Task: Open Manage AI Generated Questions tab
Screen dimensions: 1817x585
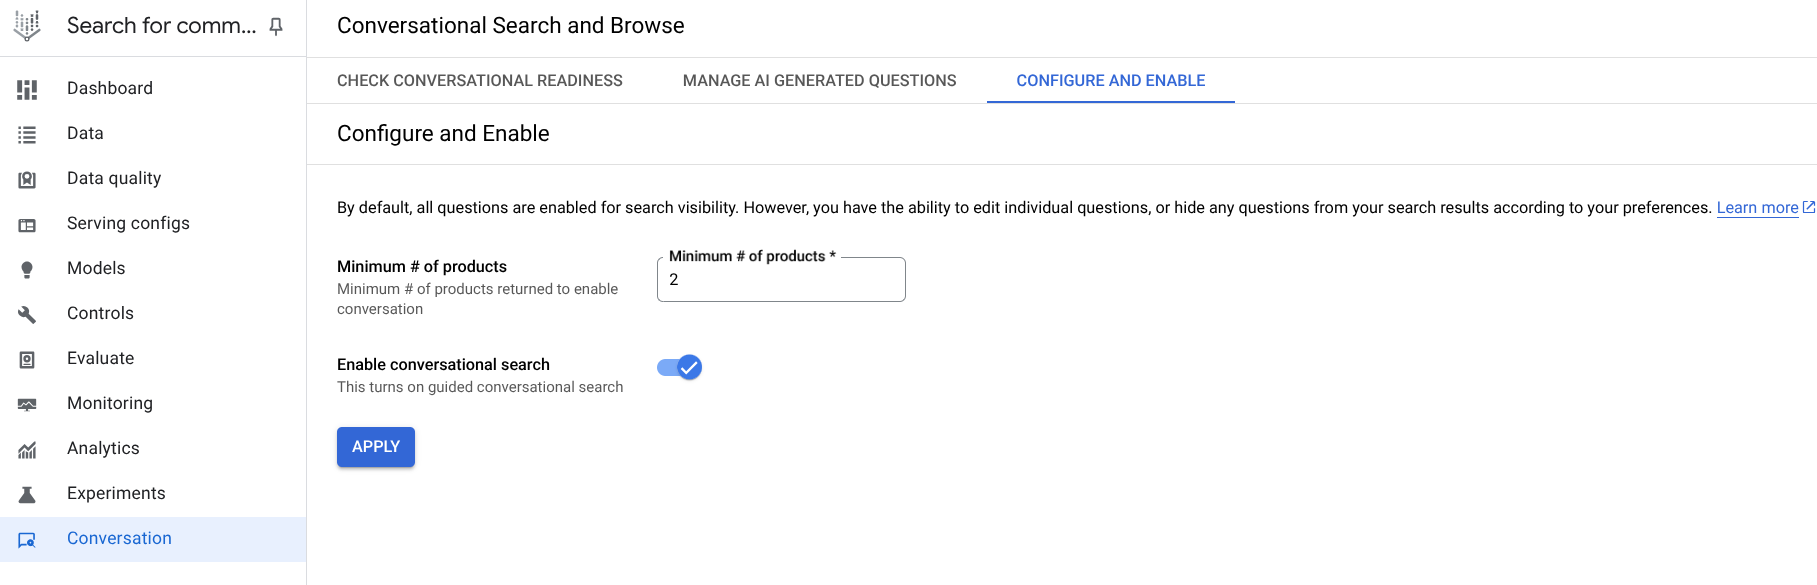Action: (819, 81)
